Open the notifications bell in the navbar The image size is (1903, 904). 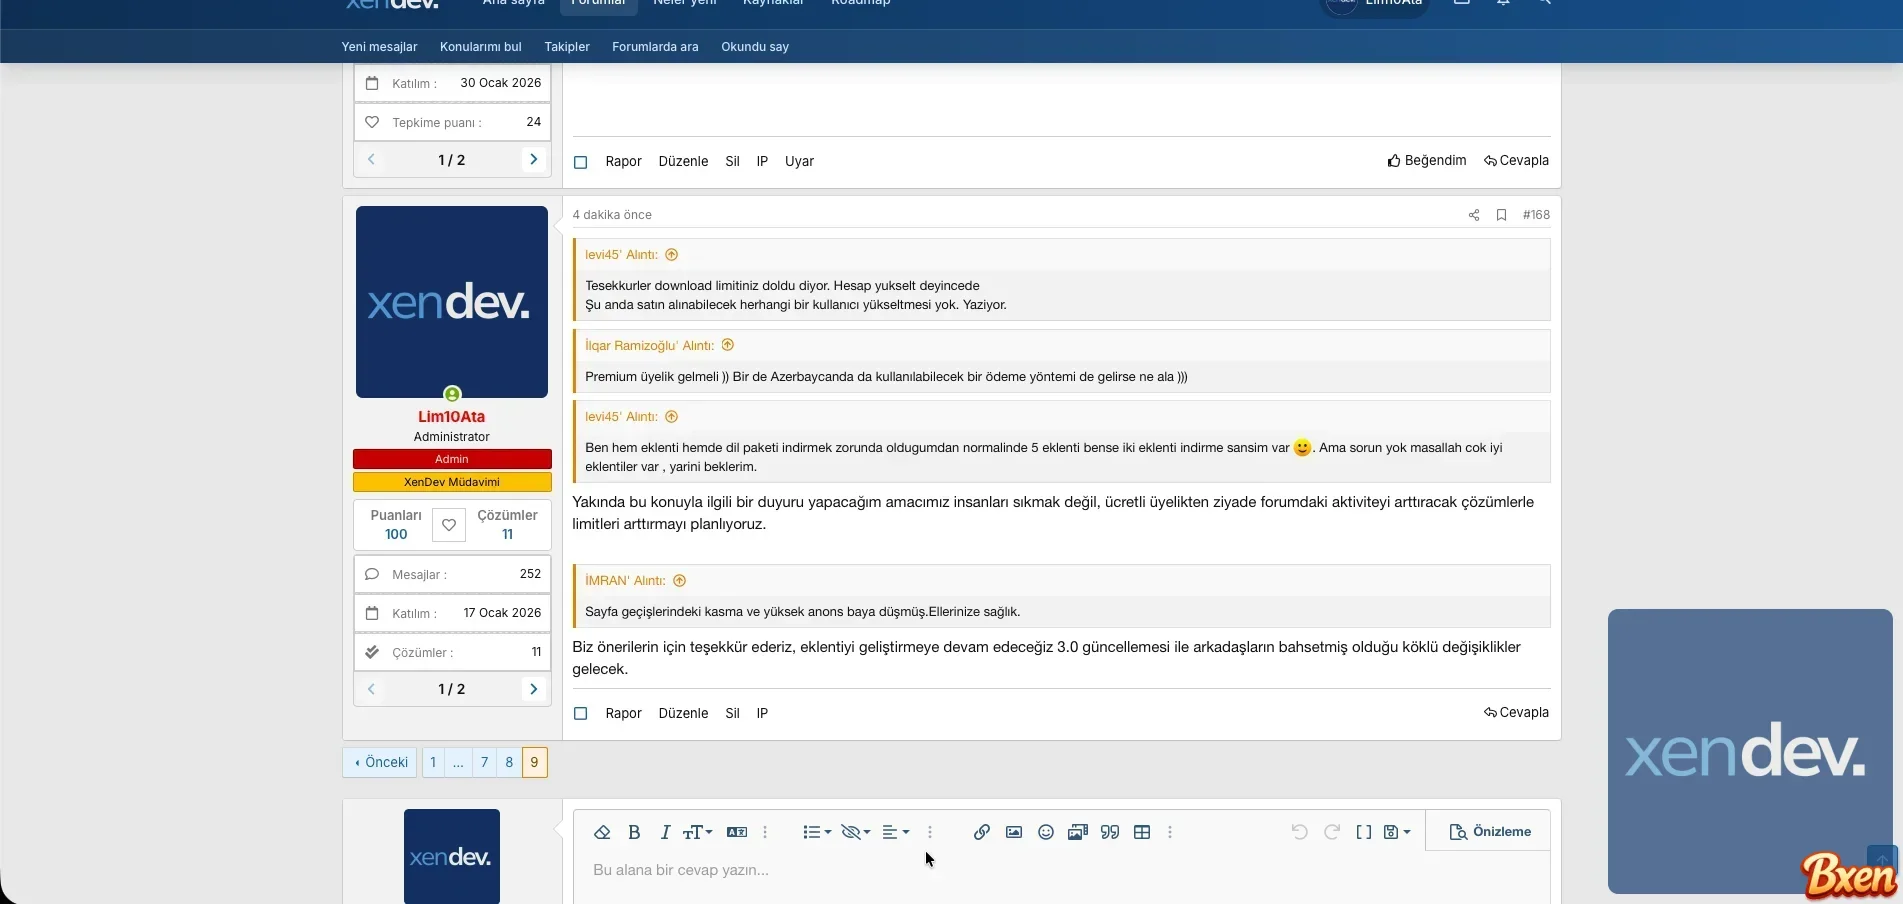click(x=1502, y=4)
